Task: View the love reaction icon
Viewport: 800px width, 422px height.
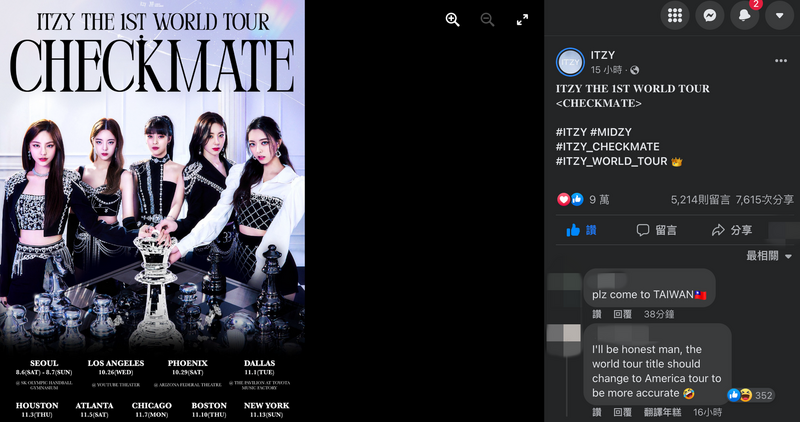Action: [x=563, y=200]
